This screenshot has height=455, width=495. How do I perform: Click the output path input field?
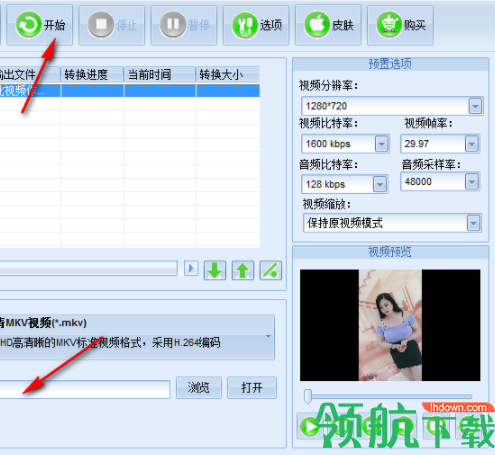pos(85,389)
